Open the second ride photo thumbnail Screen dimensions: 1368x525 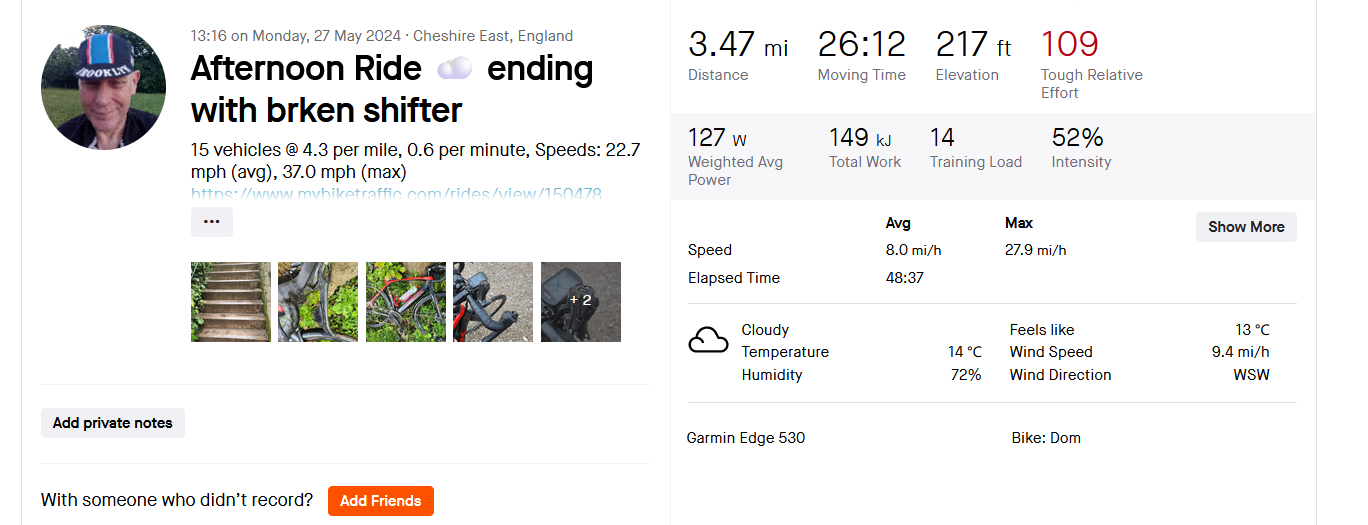[318, 302]
